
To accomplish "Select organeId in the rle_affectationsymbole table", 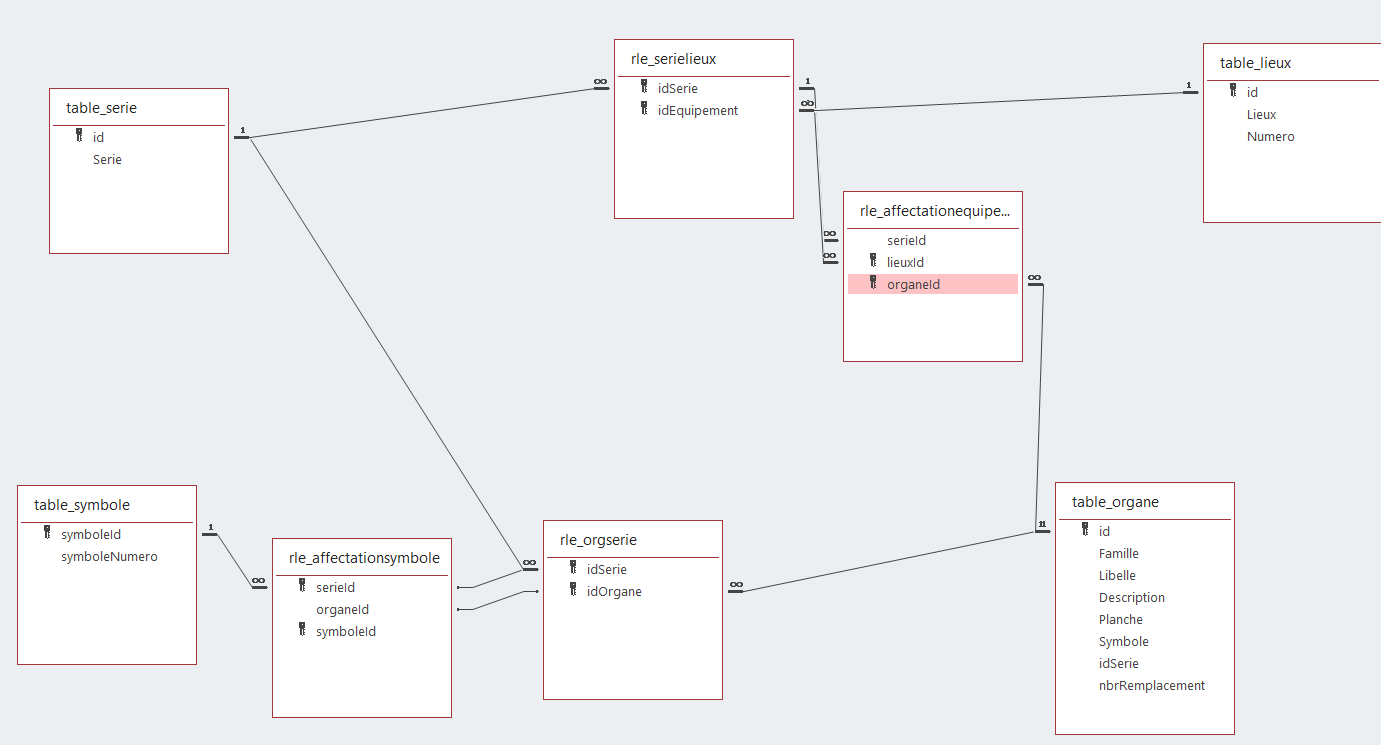I will point(342,609).
